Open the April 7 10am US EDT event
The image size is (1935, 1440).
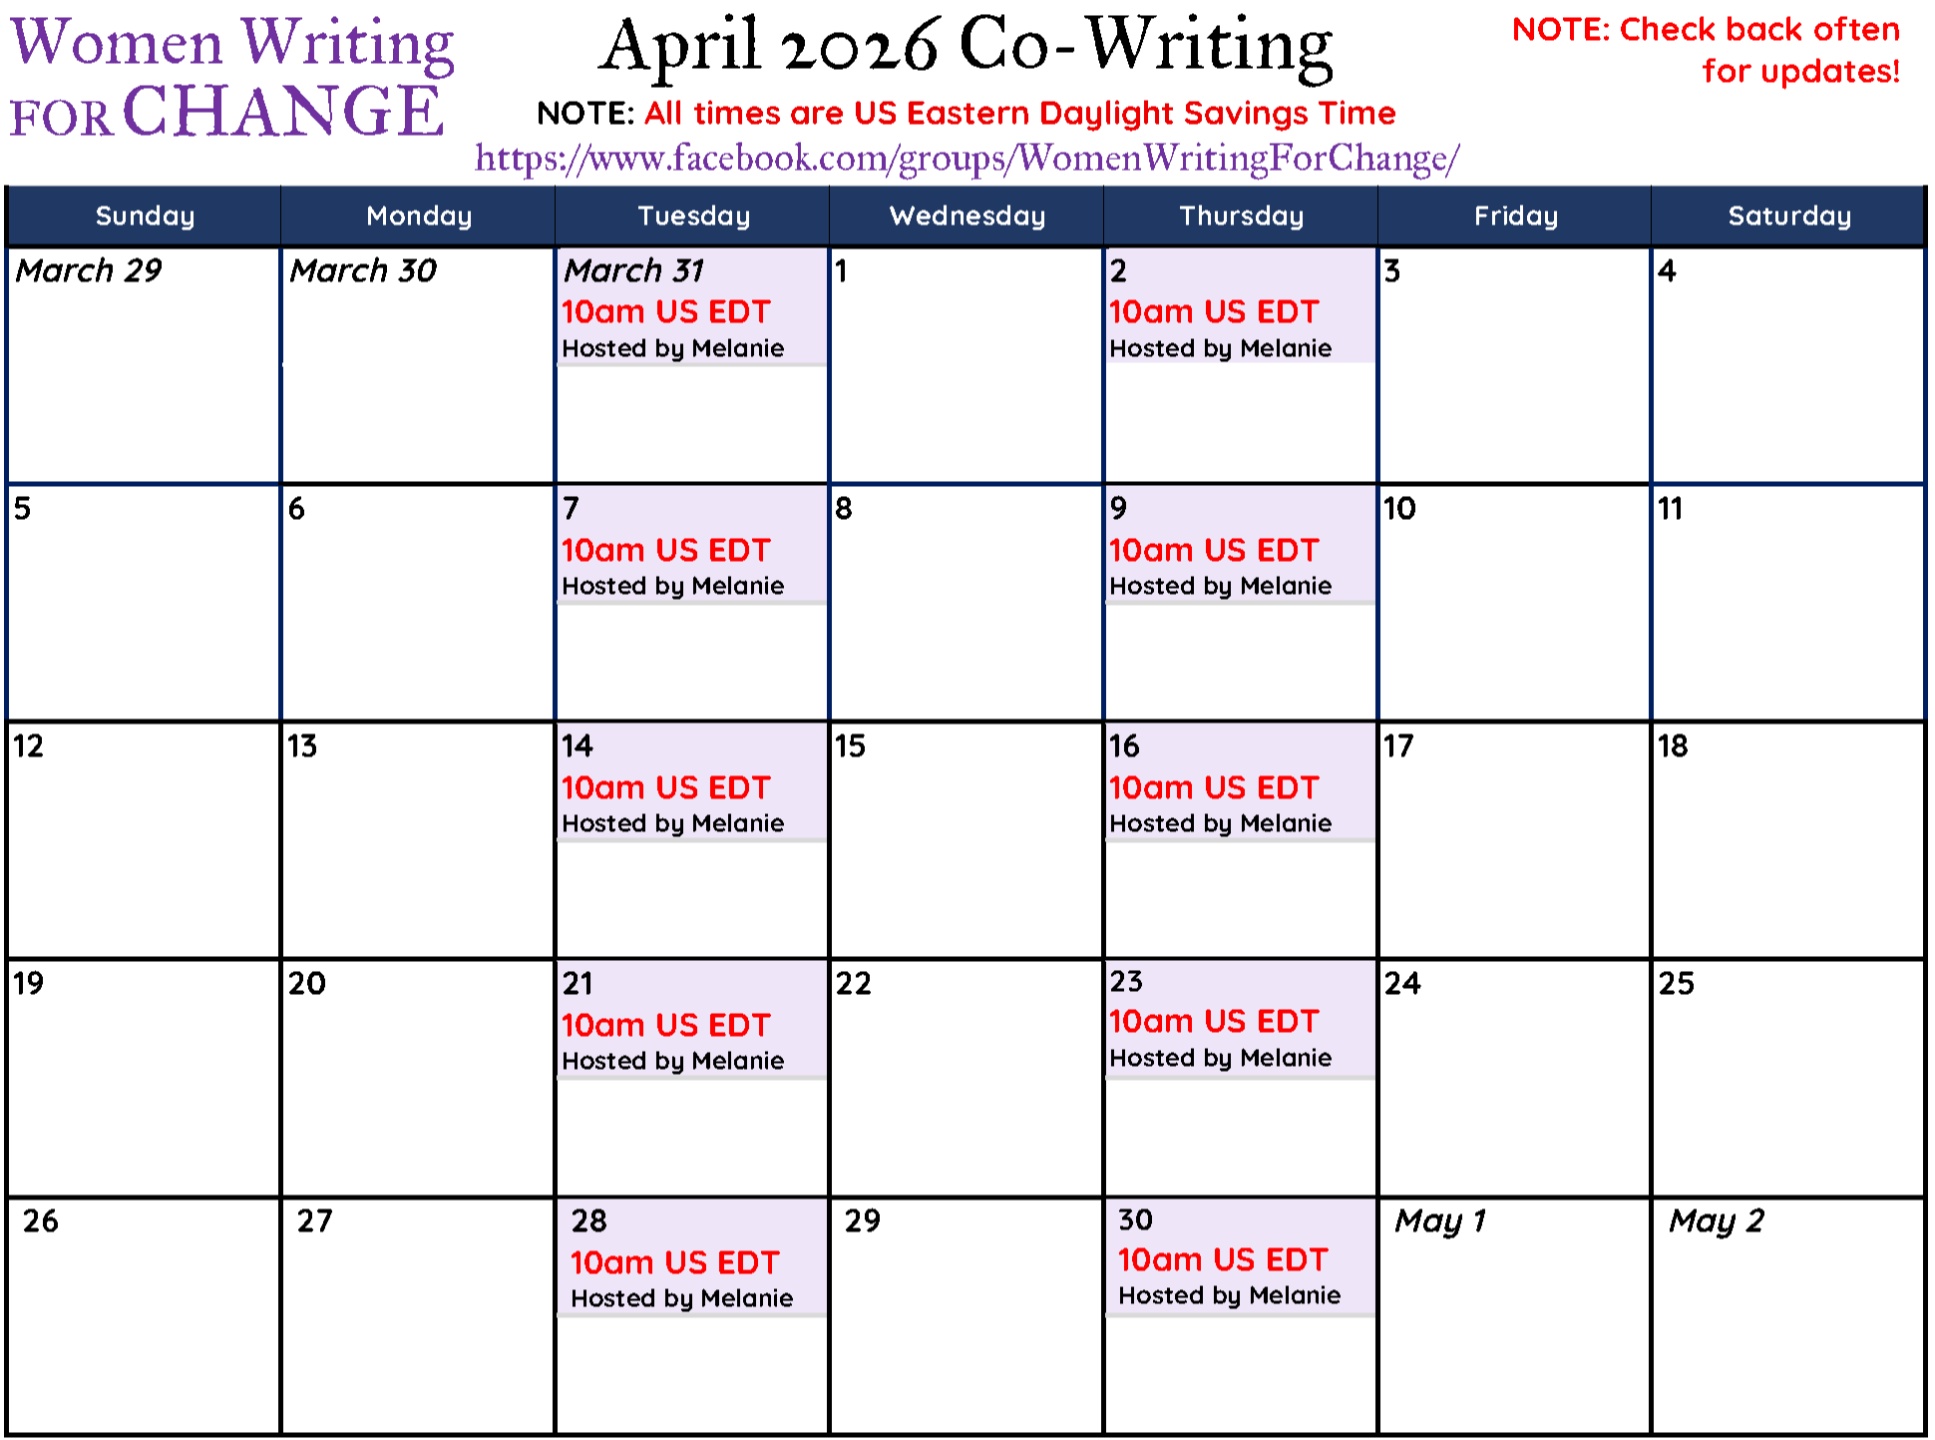tap(692, 545)
